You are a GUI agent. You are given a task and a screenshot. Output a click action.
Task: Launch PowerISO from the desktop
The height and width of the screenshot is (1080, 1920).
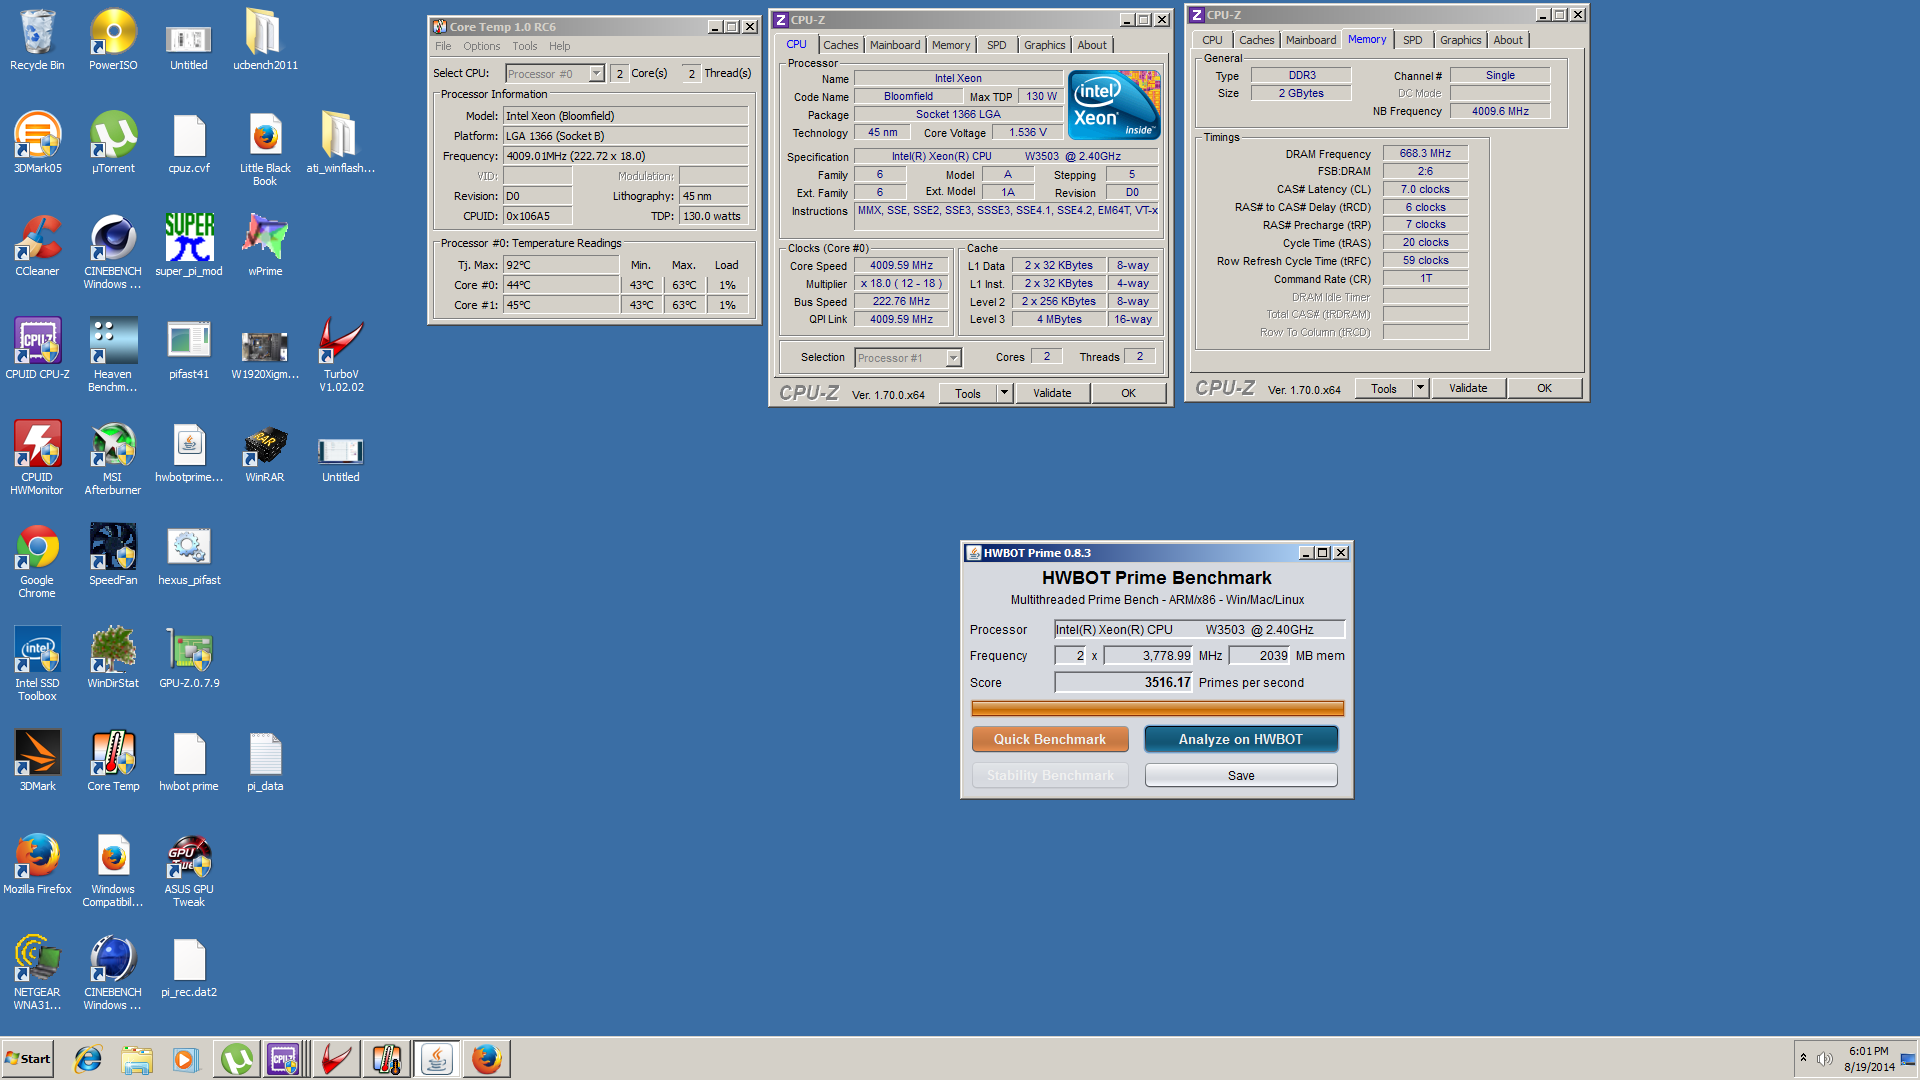point(113,40)
